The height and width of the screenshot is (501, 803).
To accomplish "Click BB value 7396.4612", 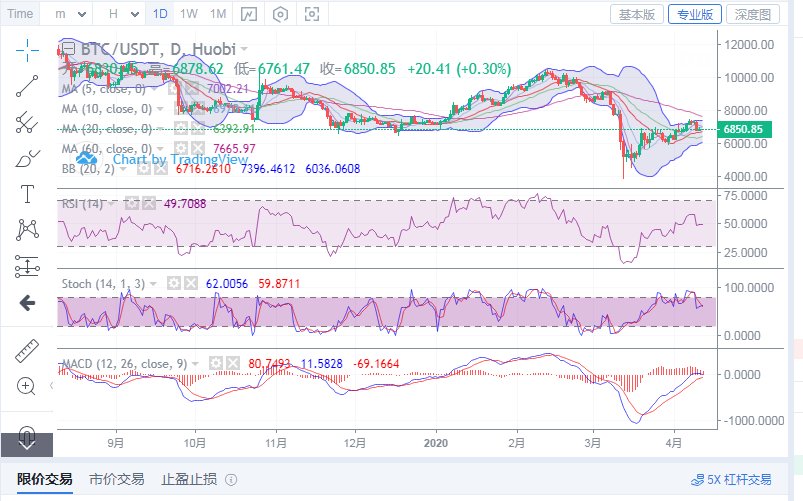I will 268,169.
